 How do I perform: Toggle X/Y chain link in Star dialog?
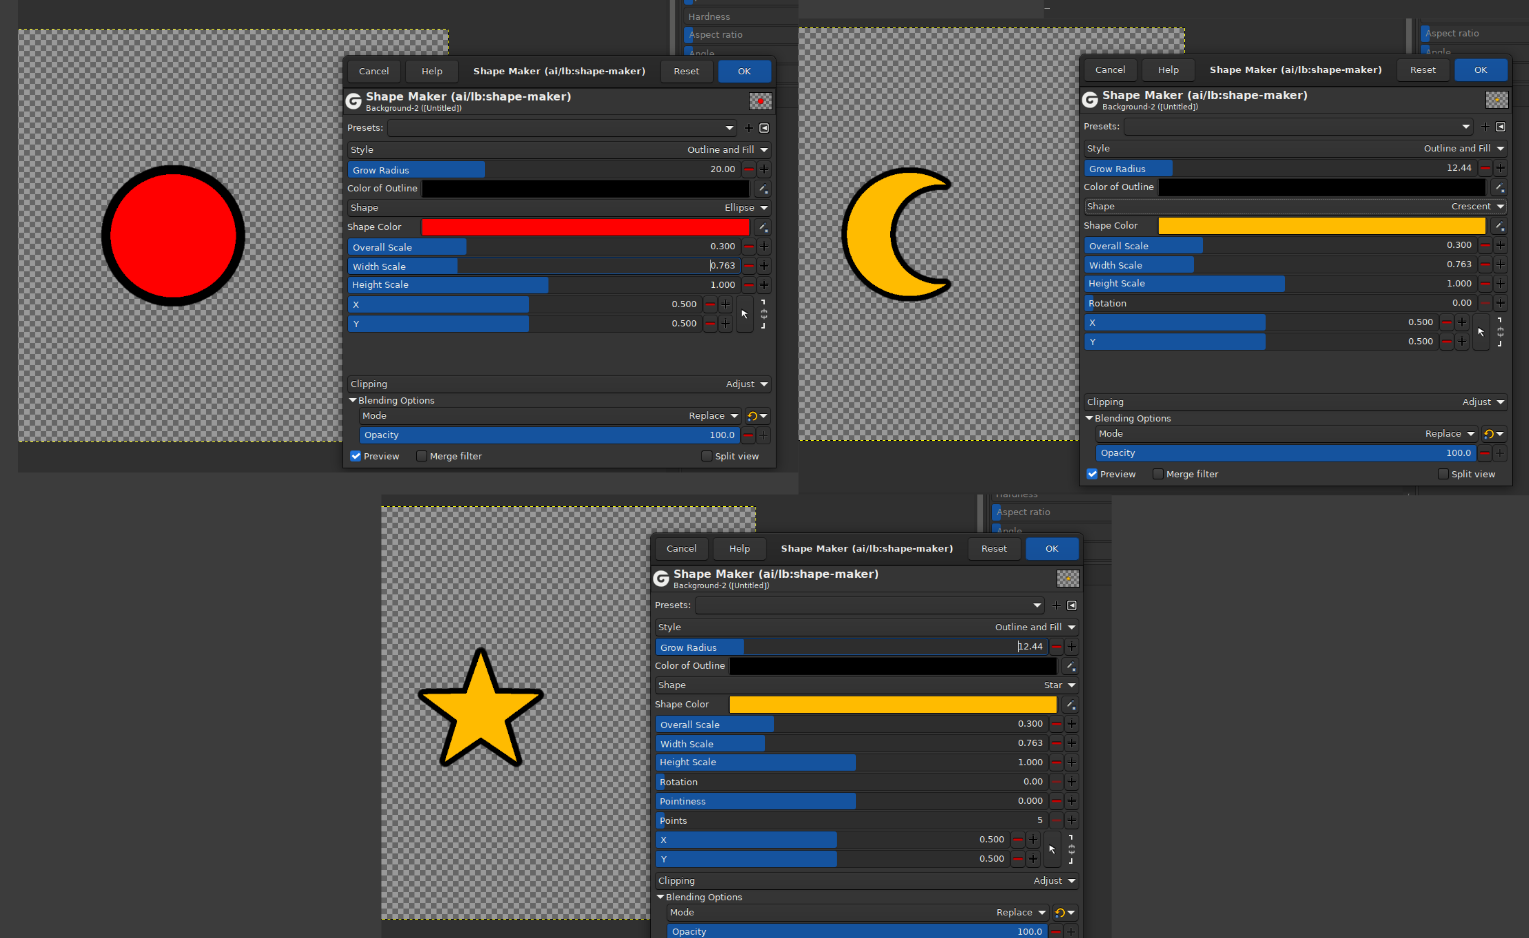point(1071,849)
